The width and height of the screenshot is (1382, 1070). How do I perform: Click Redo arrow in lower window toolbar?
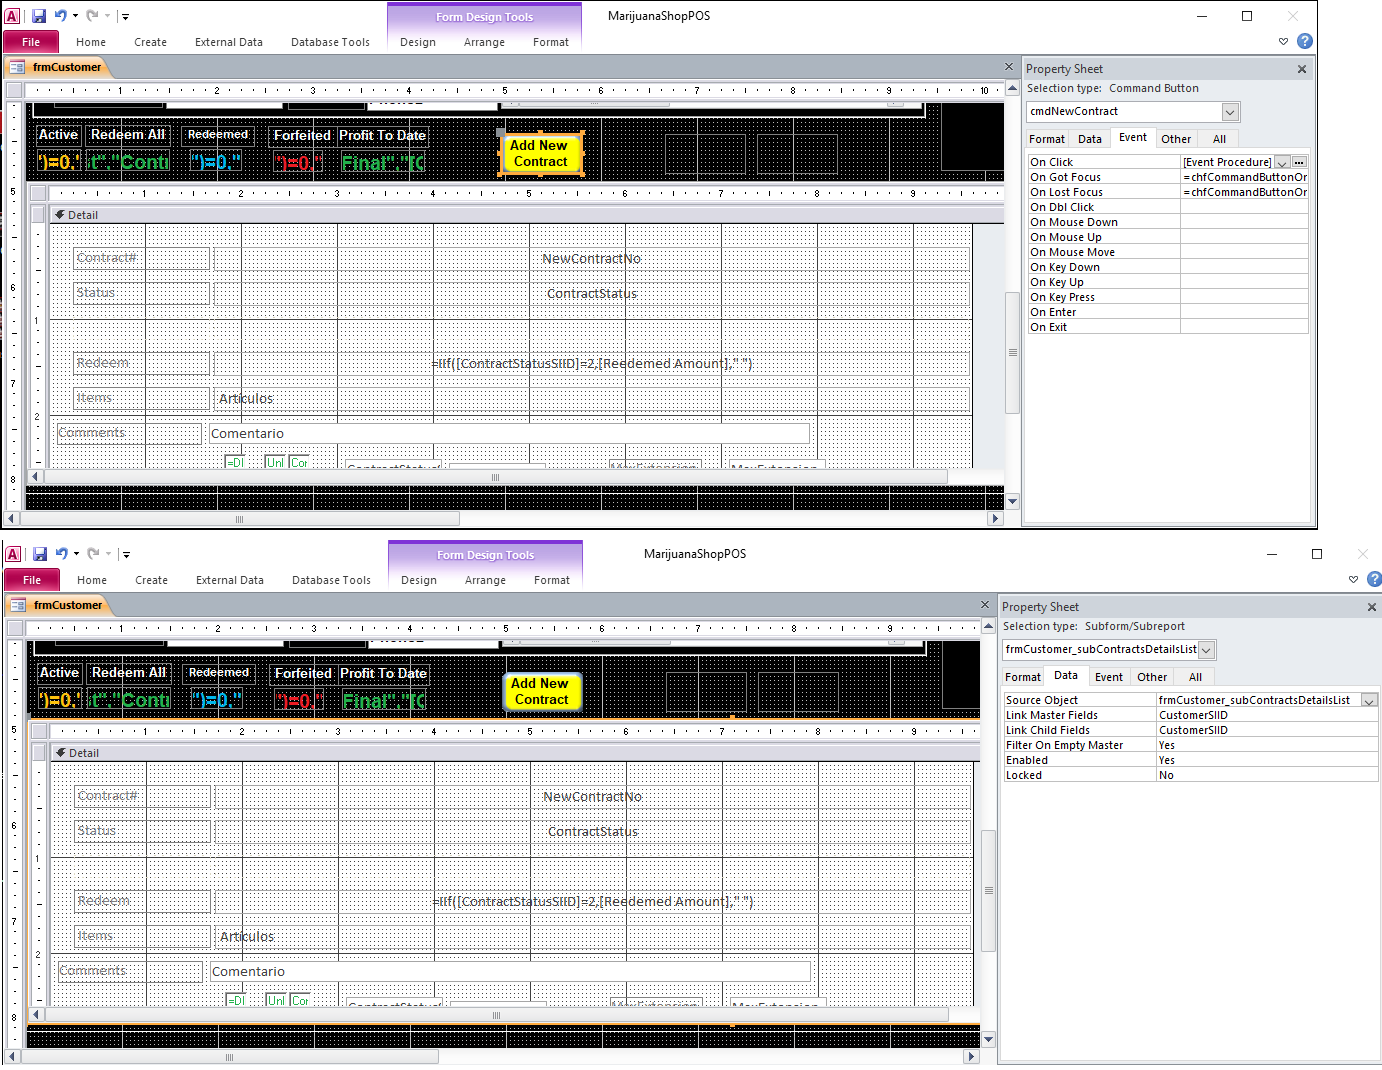(x=93, y=554)
